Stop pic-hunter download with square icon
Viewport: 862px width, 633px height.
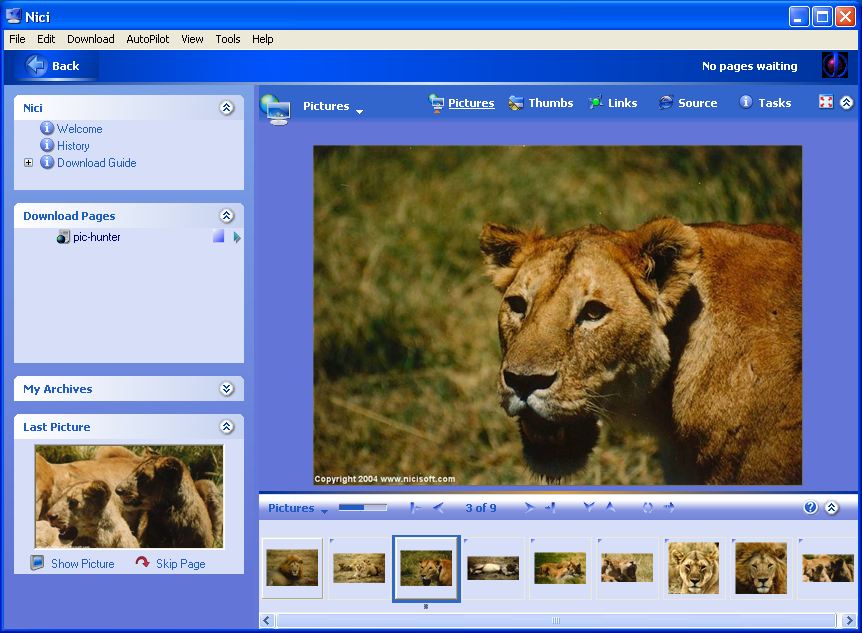point(218,236)
